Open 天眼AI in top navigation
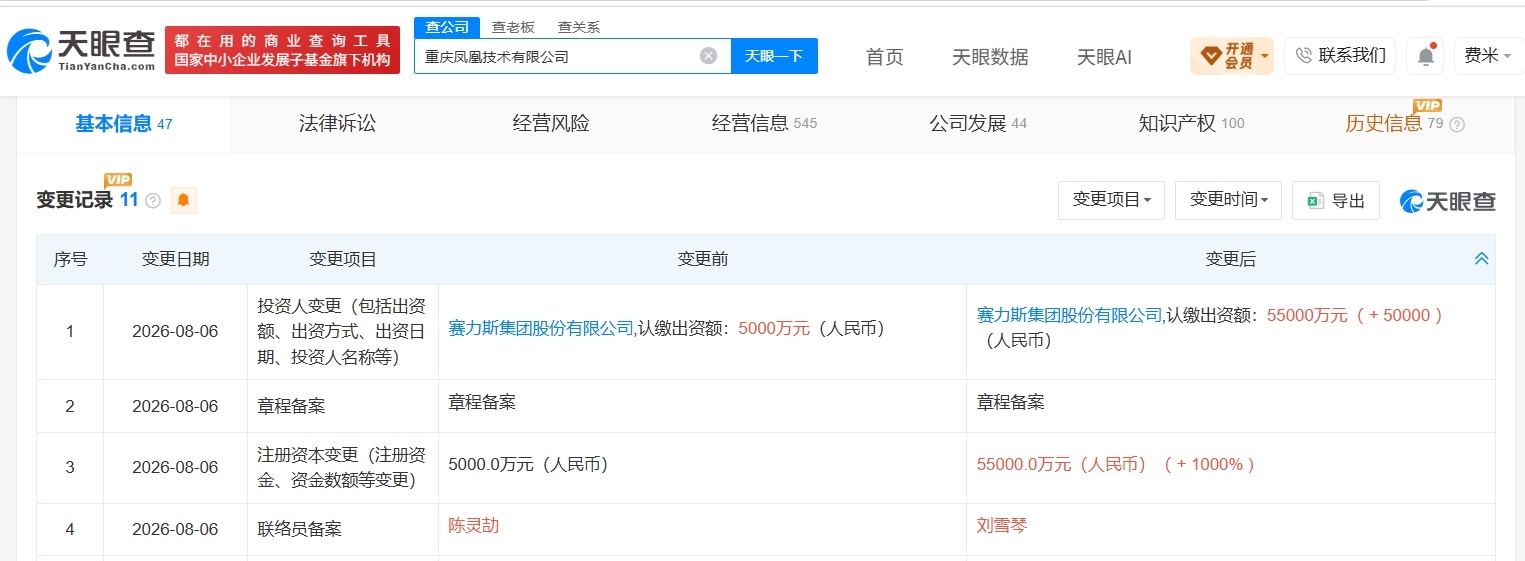 1104,57
